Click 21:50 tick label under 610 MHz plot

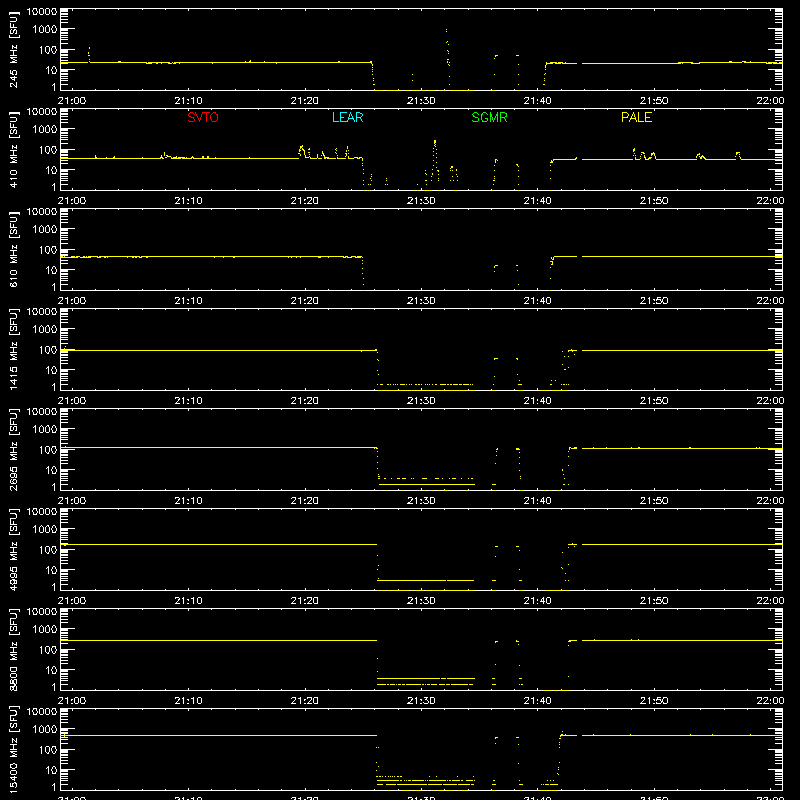(x=654, y=301)
